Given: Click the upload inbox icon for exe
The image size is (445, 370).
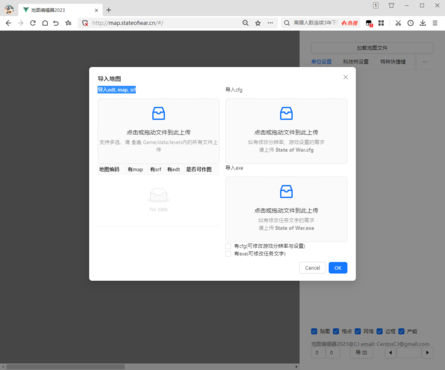Looking at the screenshot, I should (x=286, y=191).
